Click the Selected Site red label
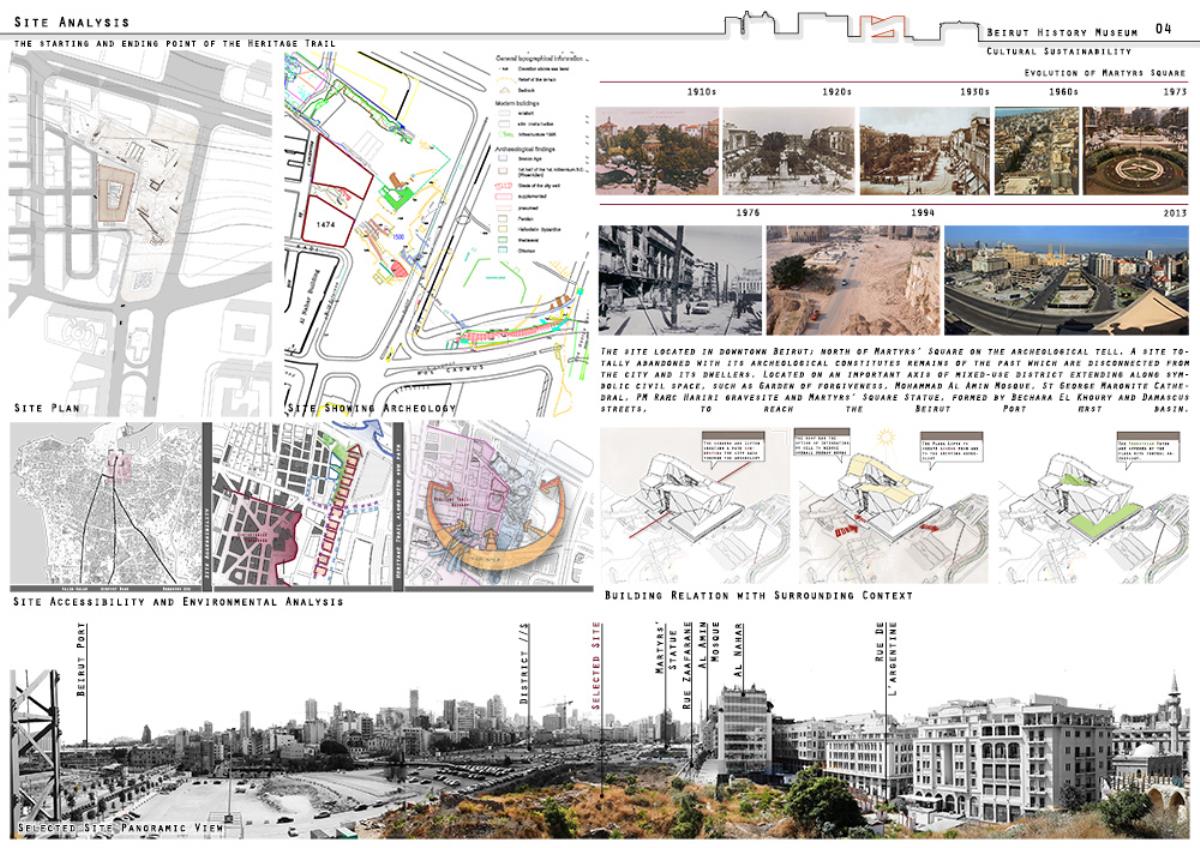The image size is (1200, 848). (597, 665)
